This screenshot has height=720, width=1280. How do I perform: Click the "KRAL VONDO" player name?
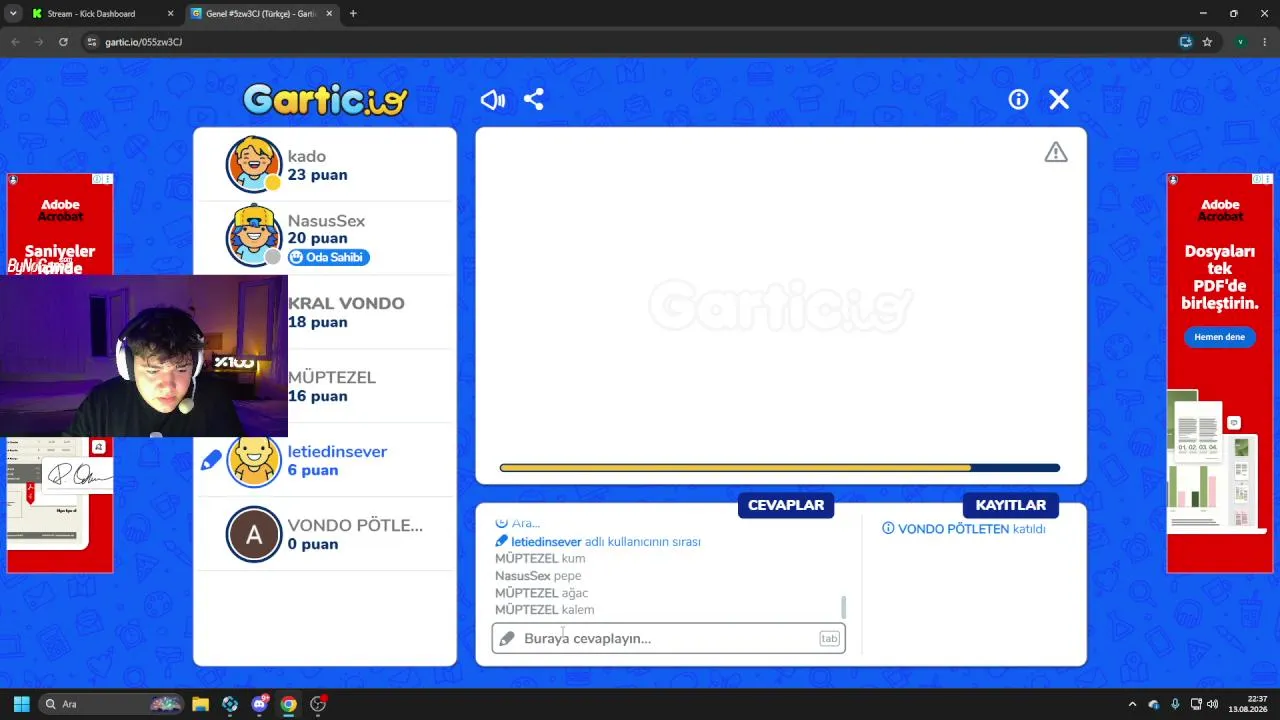point(346,303)
